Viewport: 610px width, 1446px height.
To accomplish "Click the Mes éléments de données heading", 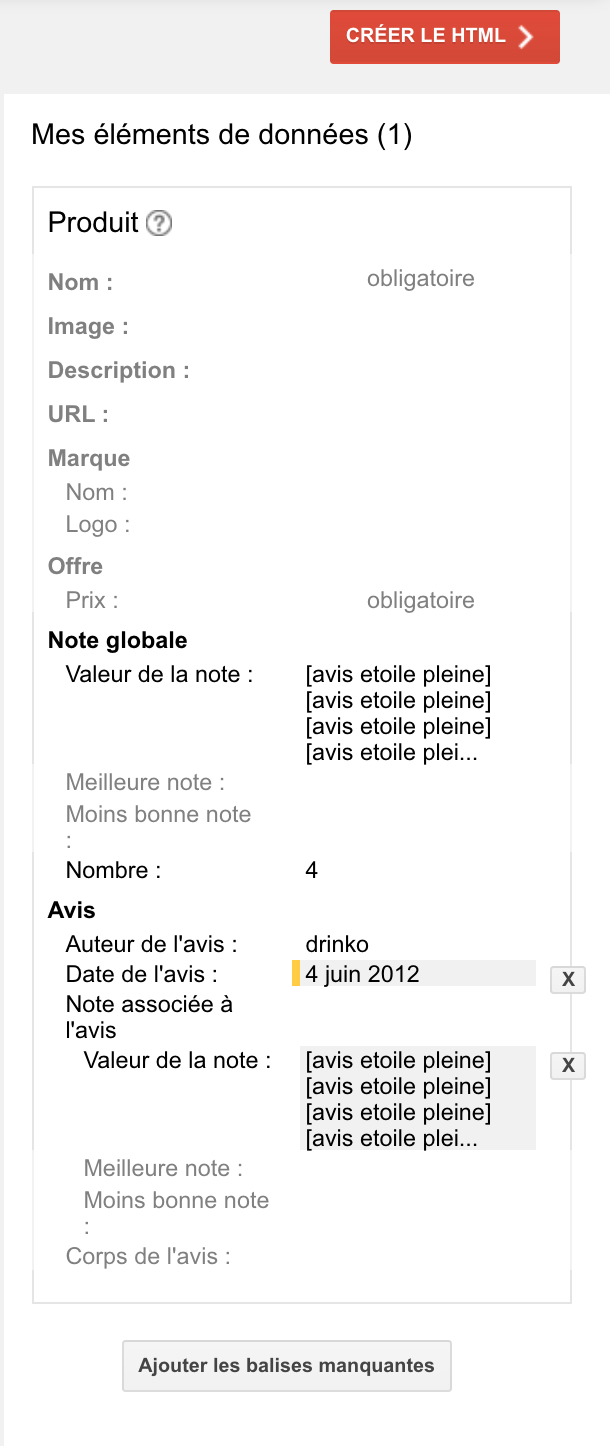I will tap(221, 135).
